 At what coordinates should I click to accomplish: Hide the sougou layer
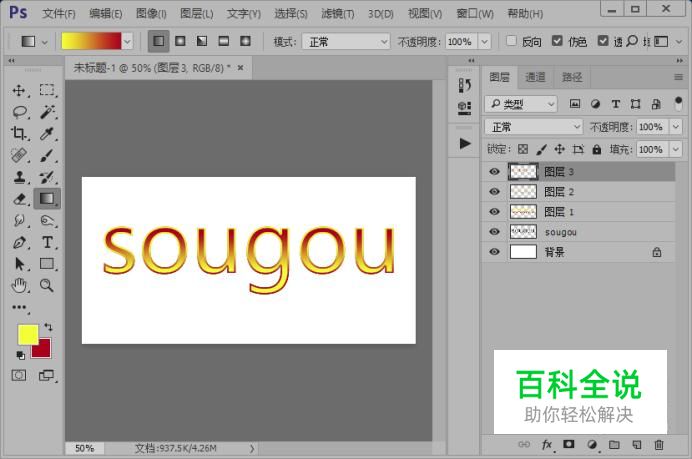coord(494,232)
